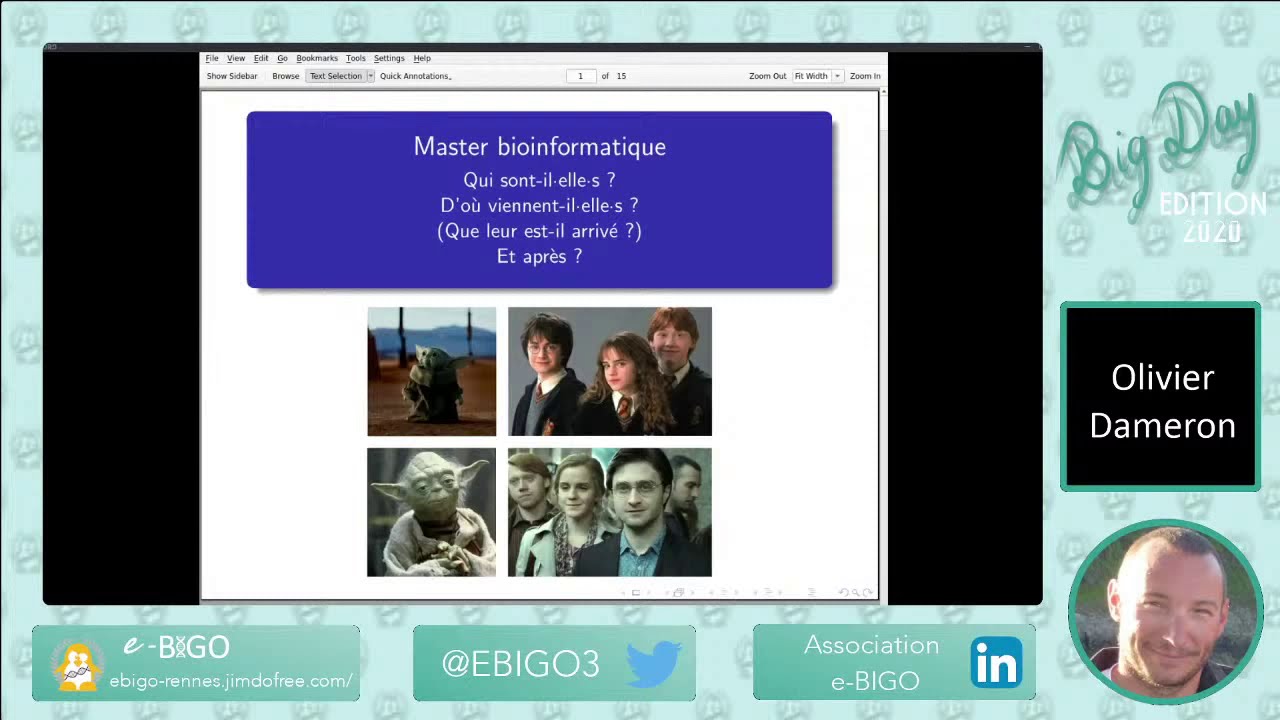Image resolution: width=1280 pixels, height=720 pixels.
Task: Click the Beamer slide navigation icon
Action: point(636,592)
